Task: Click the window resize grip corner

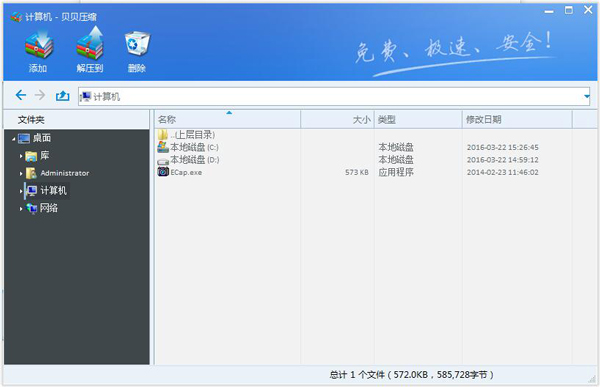Action: [593, 379]
